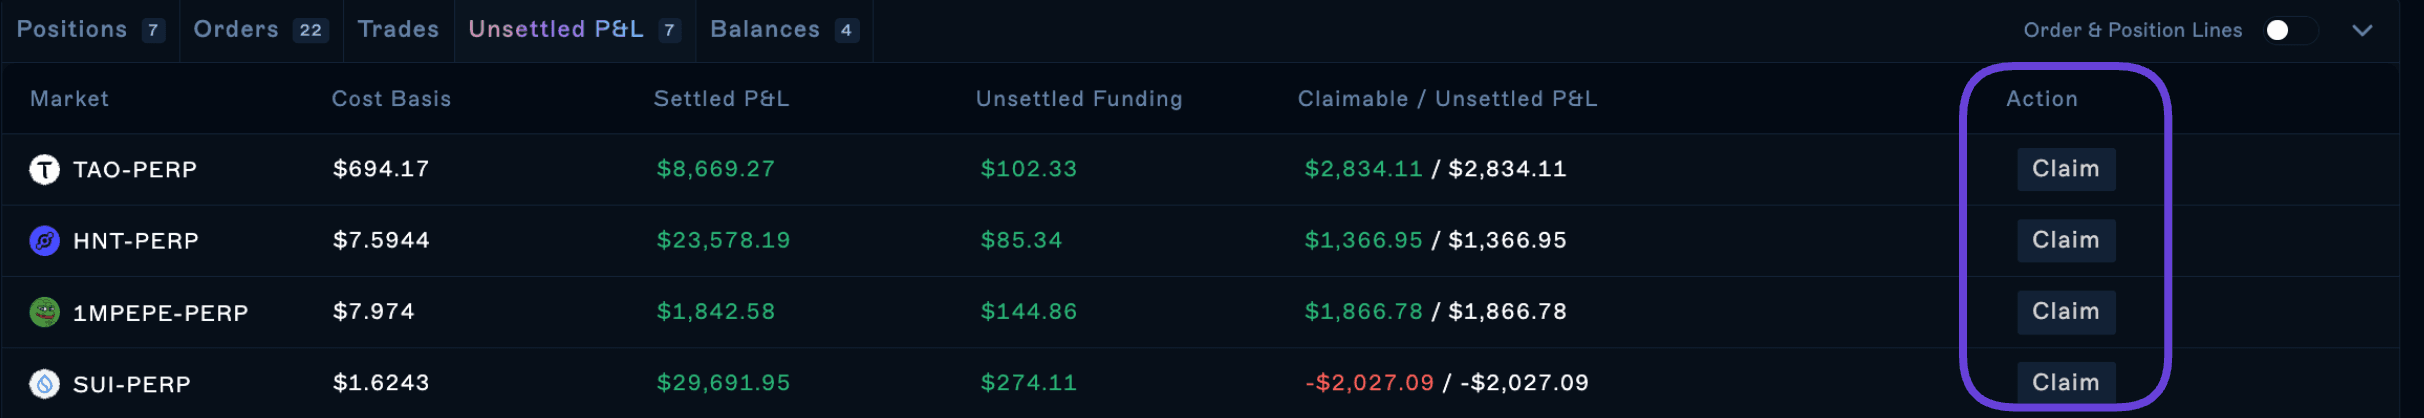
Task: Click the Order & Position Lines label
Action: 2133,30
